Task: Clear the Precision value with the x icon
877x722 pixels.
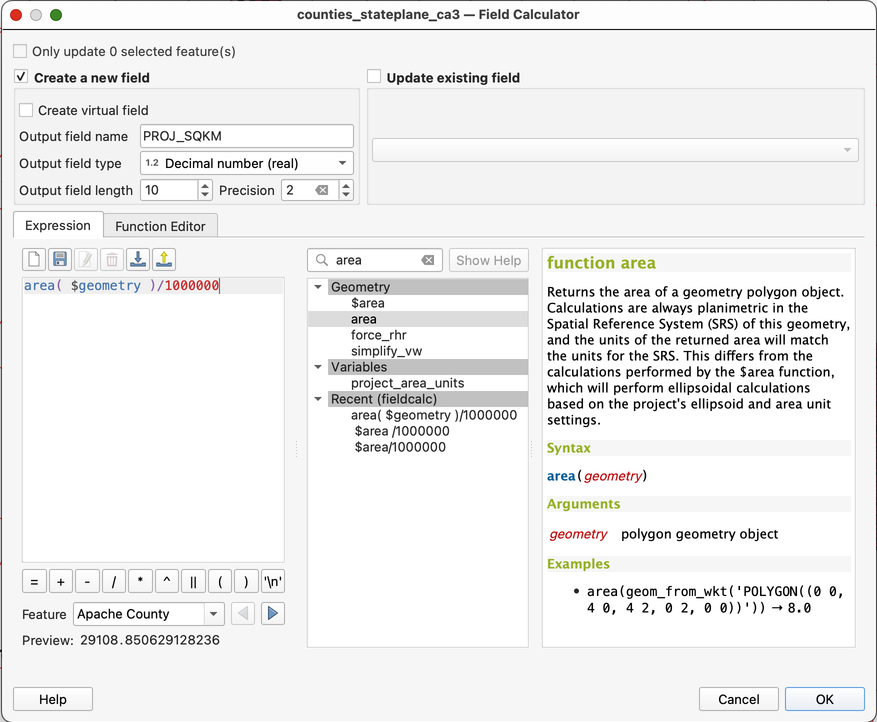Action: tap(321, 190)
